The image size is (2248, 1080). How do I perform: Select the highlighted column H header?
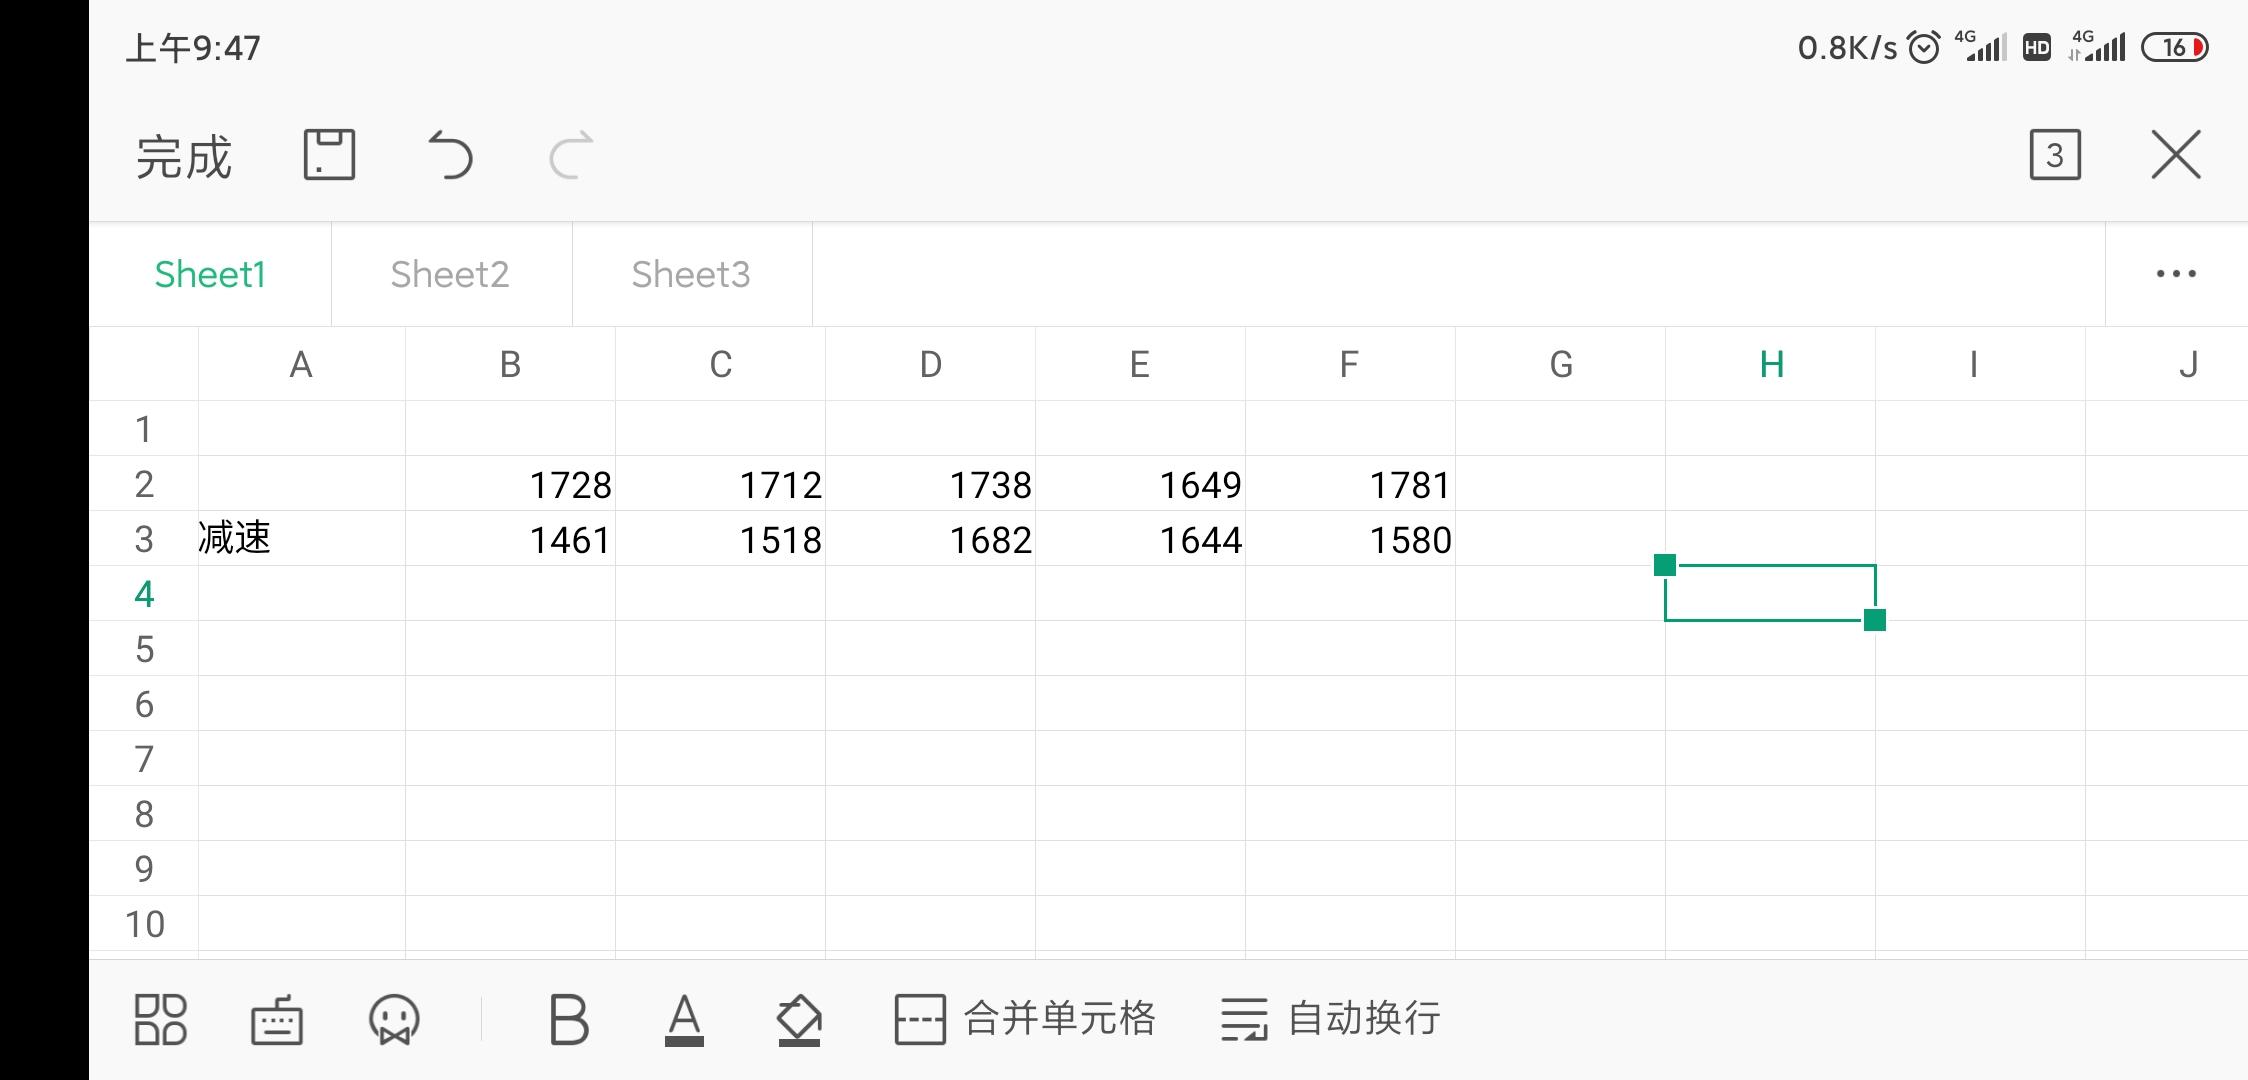click(1770, 365)
